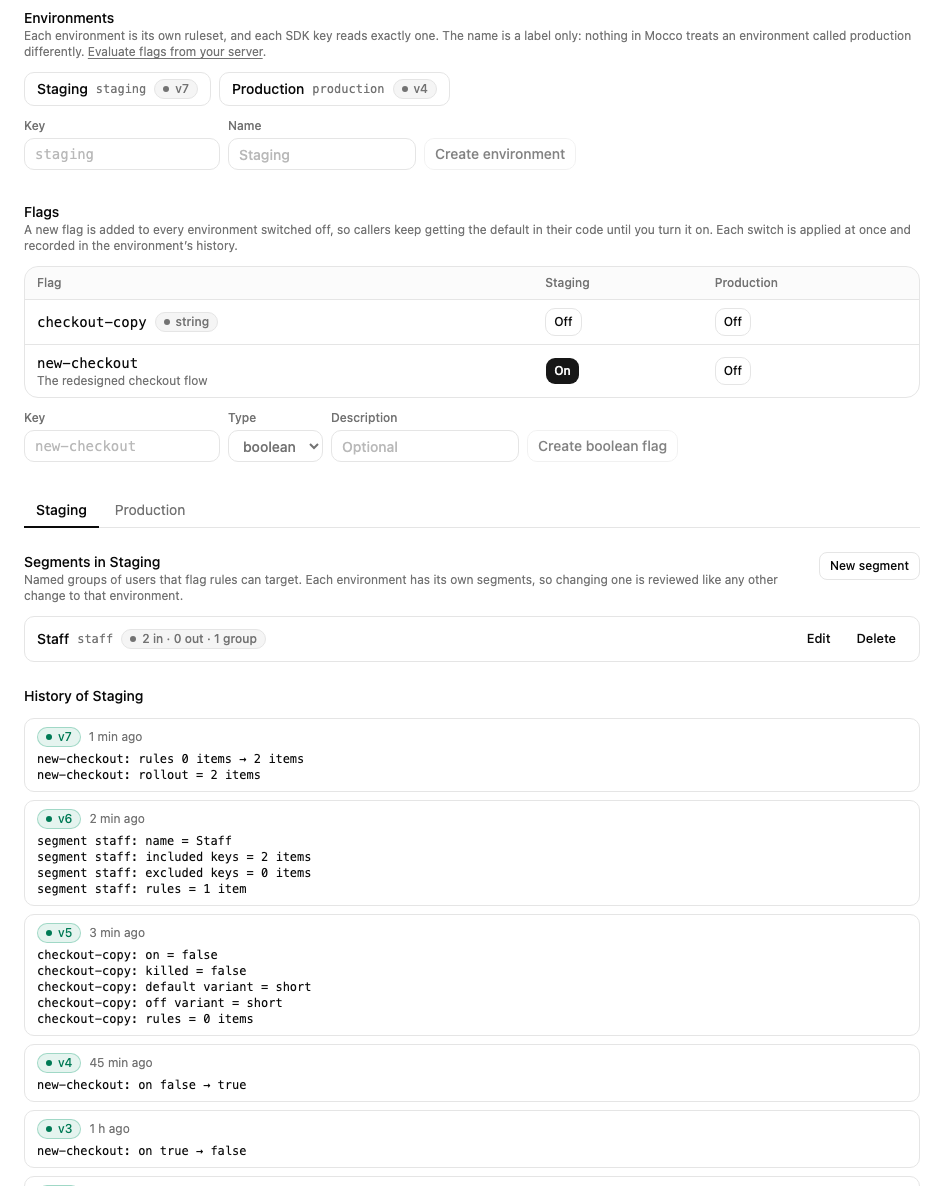Click the Create environment button
This screenshot has height=1186, width=944.
pos(499,154)
